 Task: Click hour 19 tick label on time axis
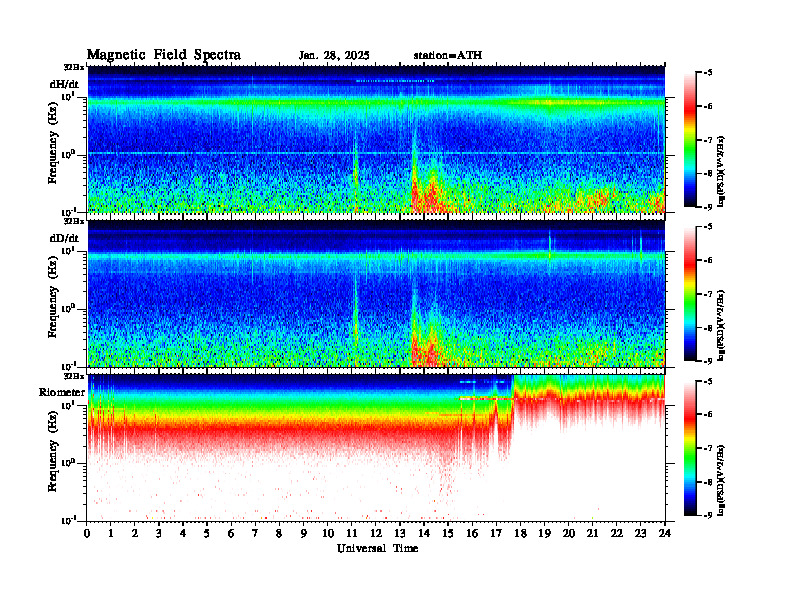(544, 534)
